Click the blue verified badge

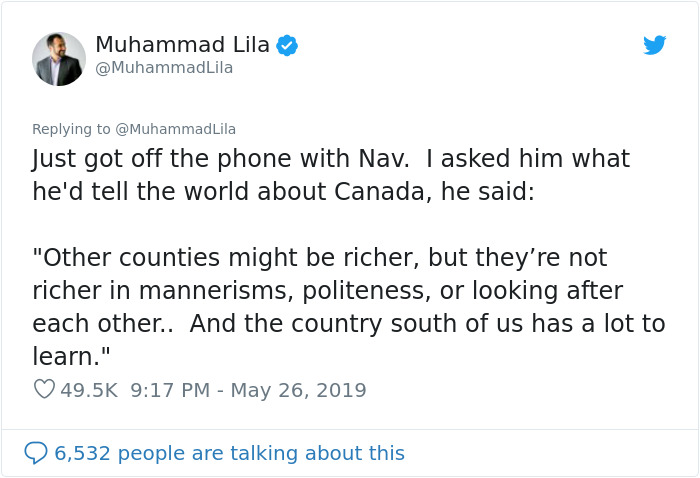(x=287, y=45)
